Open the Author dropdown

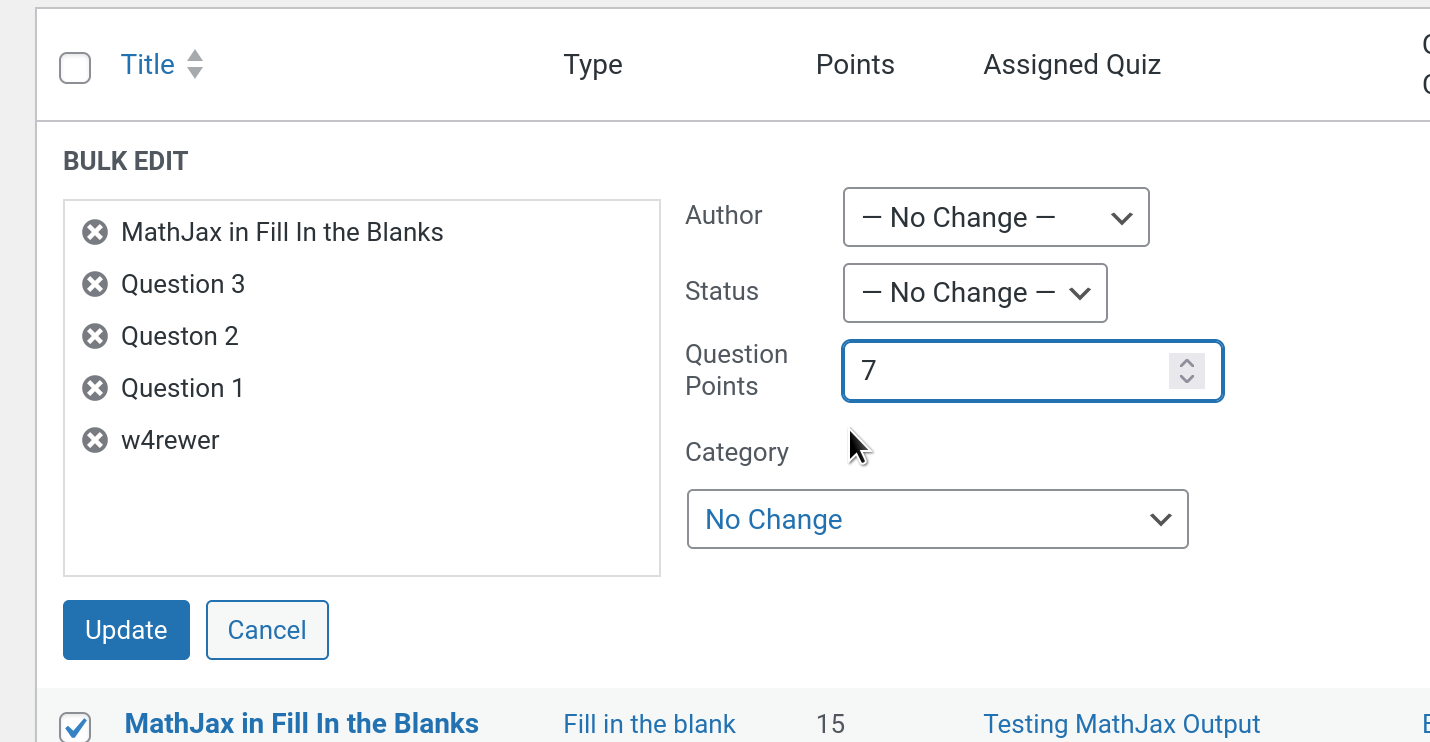pyautogui.click(x=995, y=217)
